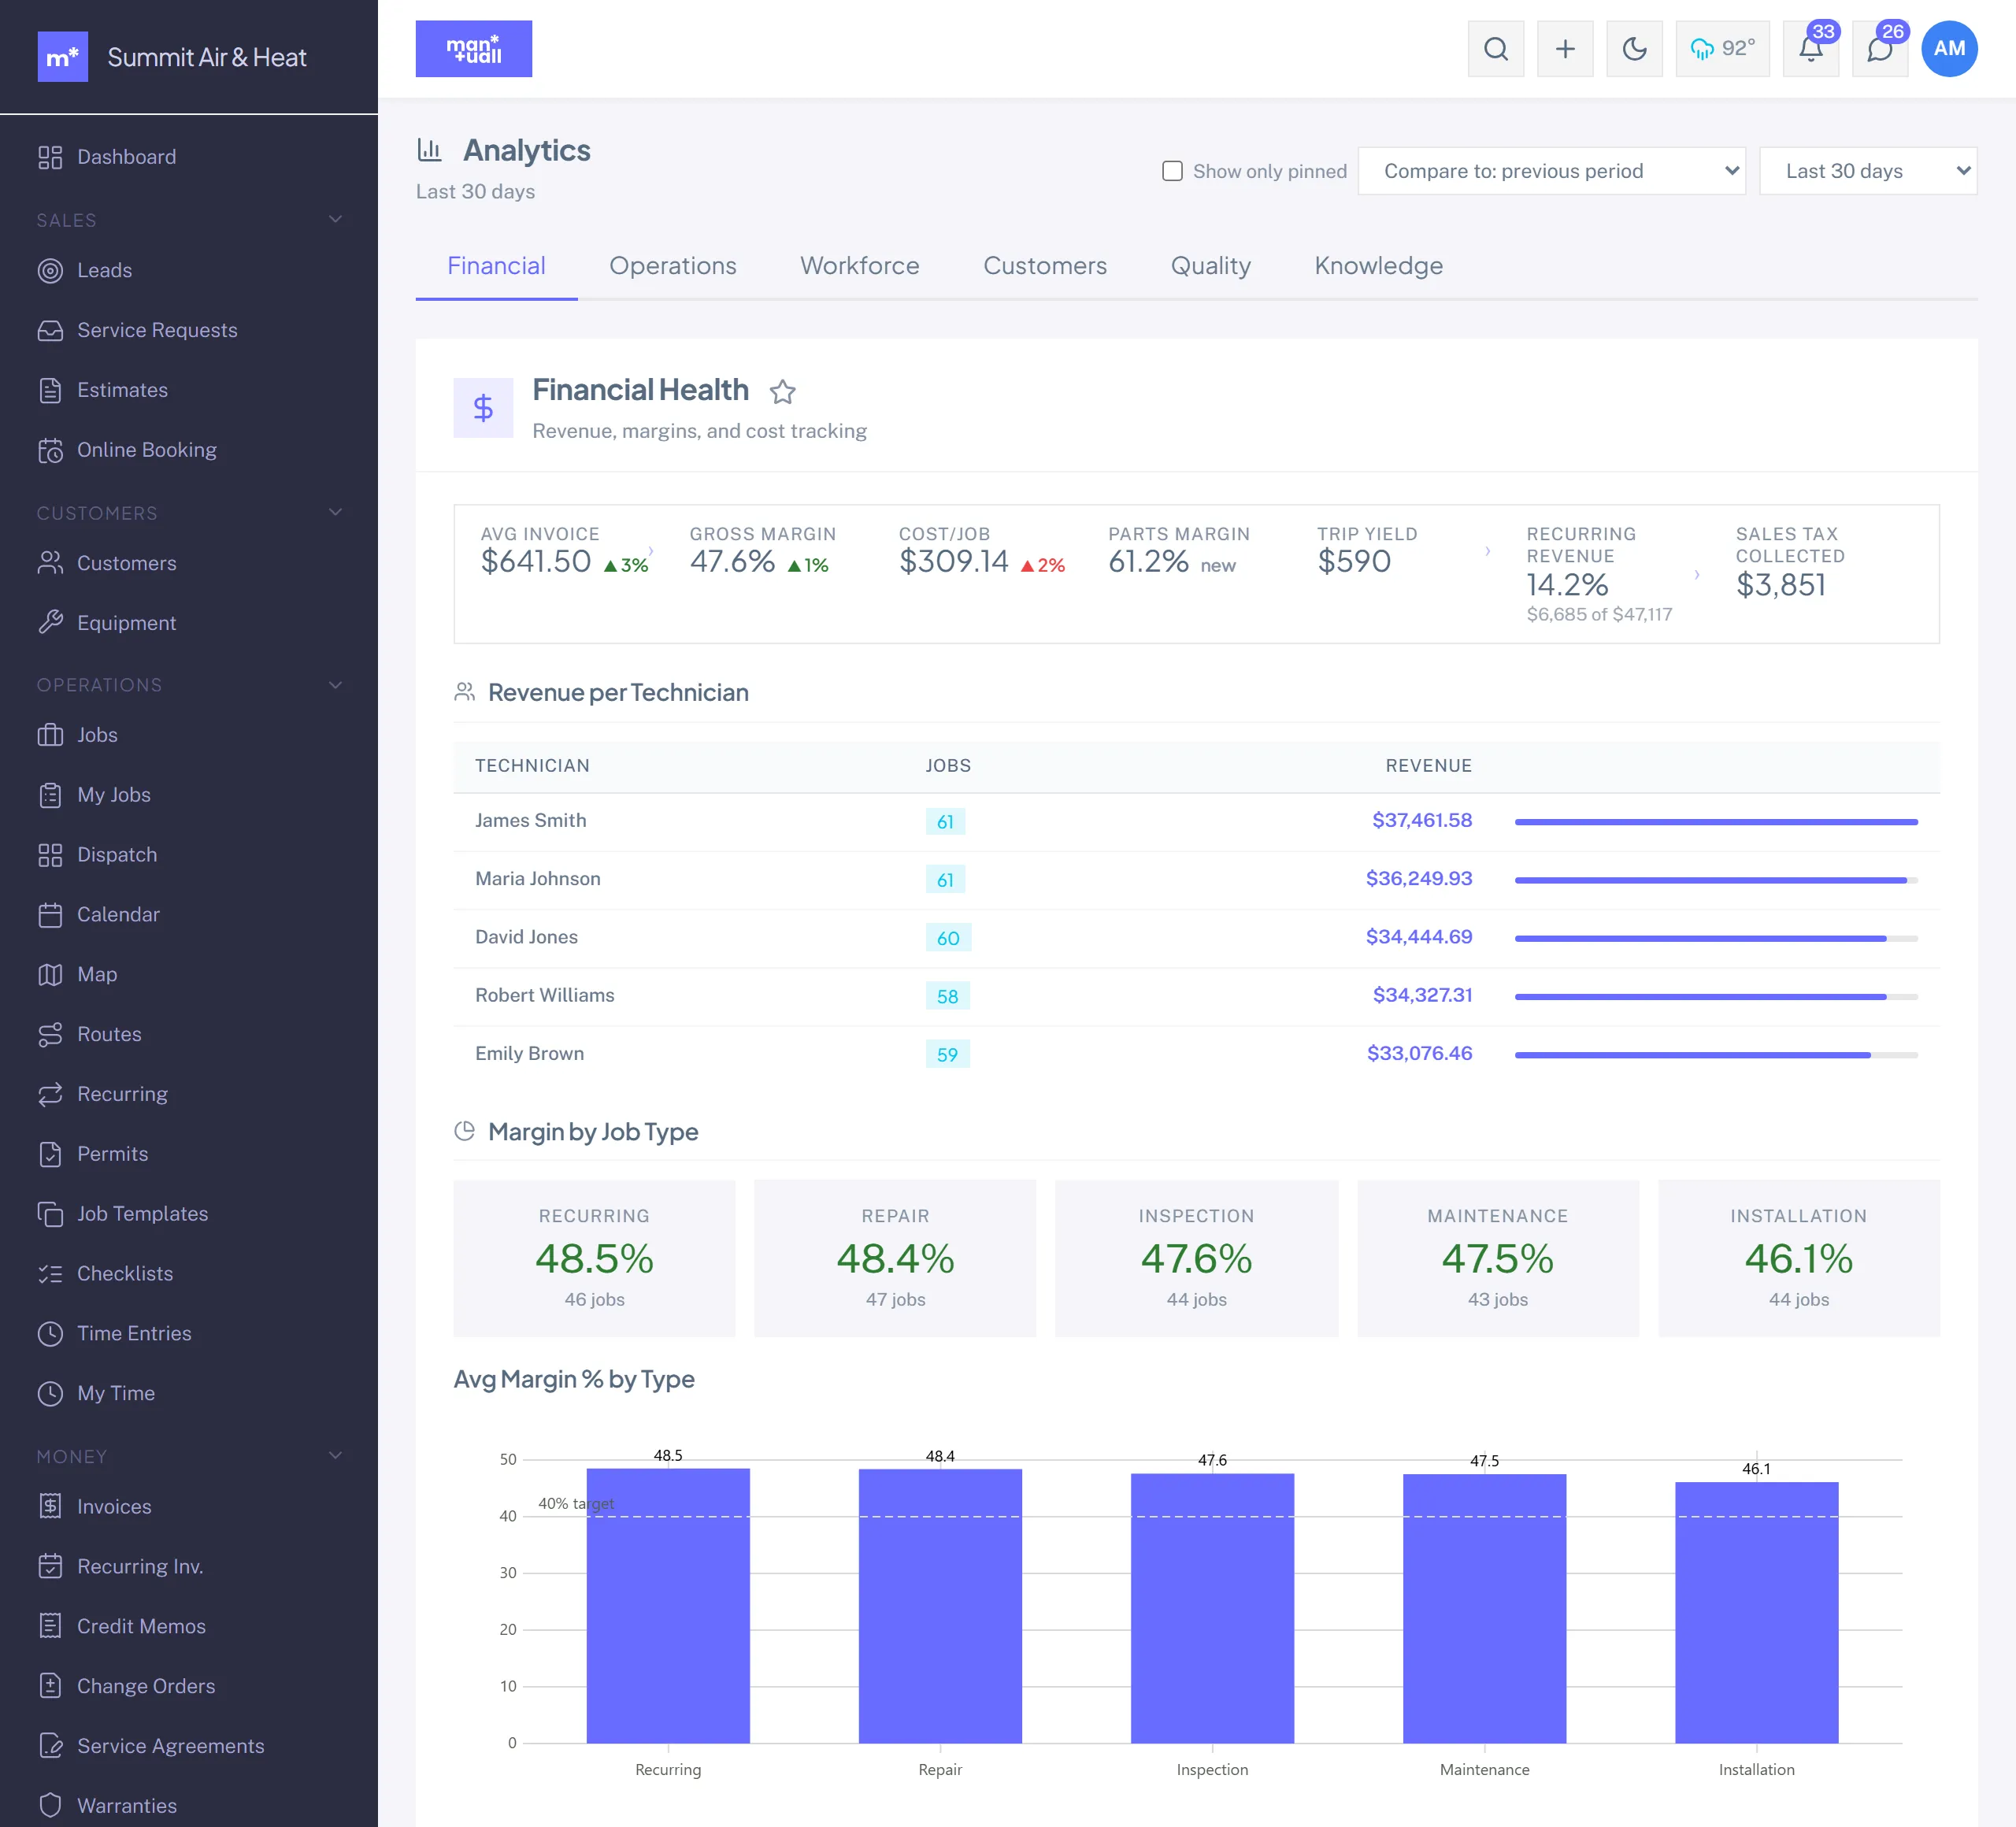This screenshot has width=2016, height=1827.
Task: Click the plus quick-add icon
Action: (1565, 49)
